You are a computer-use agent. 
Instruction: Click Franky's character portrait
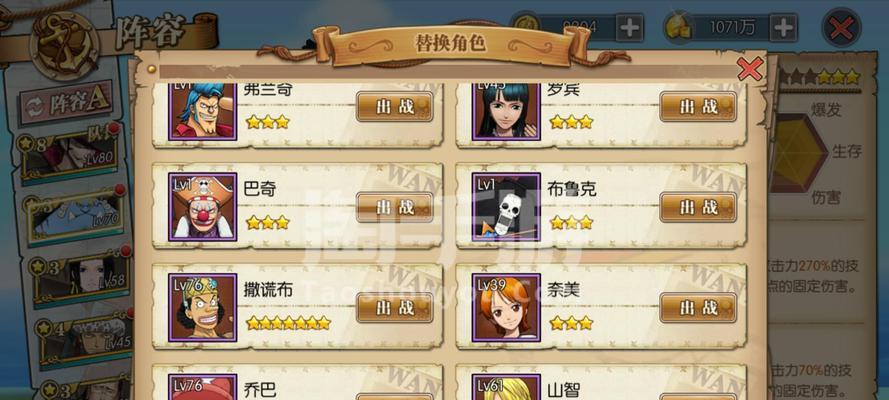(x=202, y=111)
